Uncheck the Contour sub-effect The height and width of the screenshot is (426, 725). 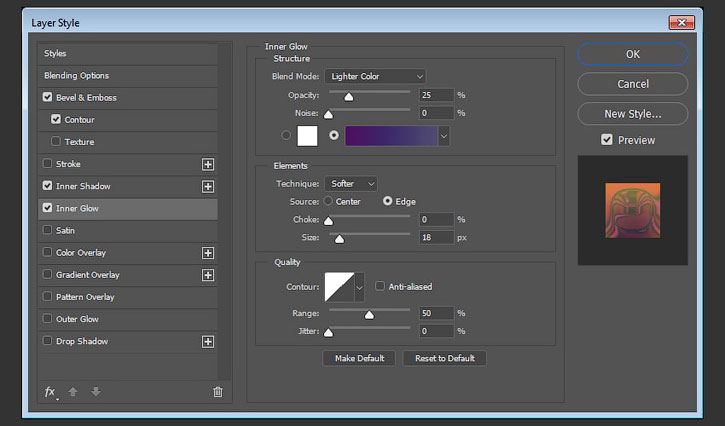pos(56,119)
